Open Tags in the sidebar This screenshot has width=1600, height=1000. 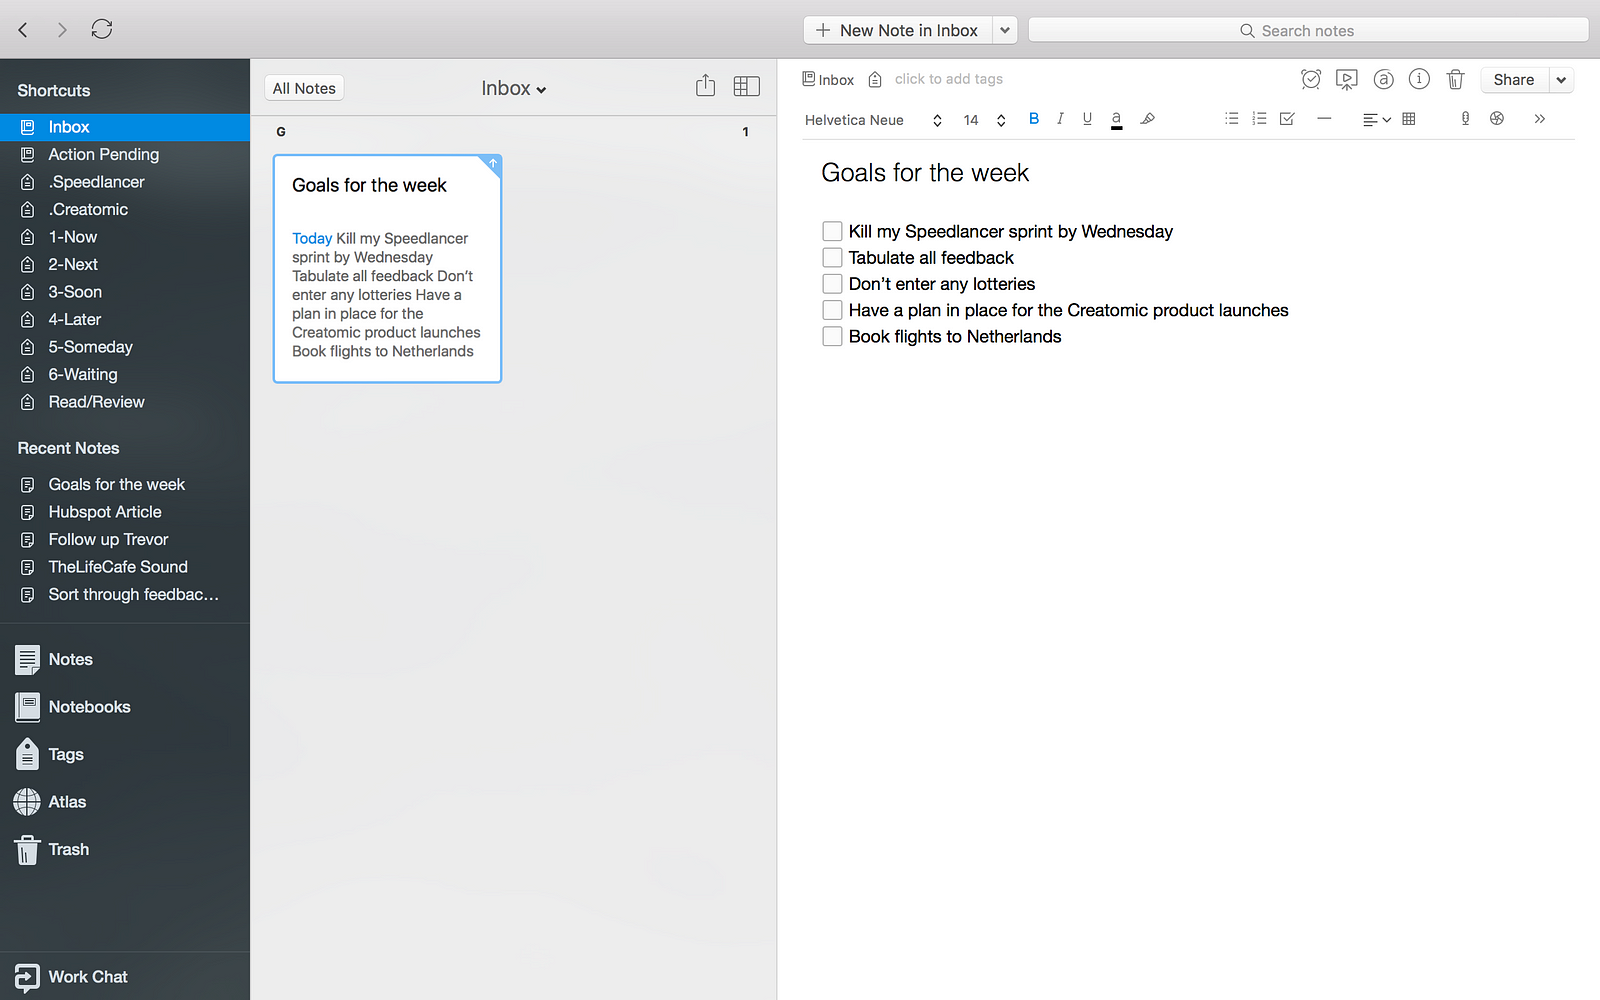49,755
